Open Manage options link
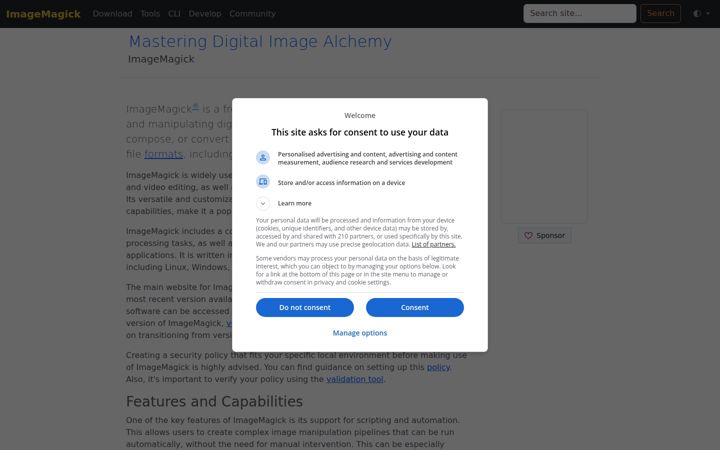 click(x=360, y=333)
